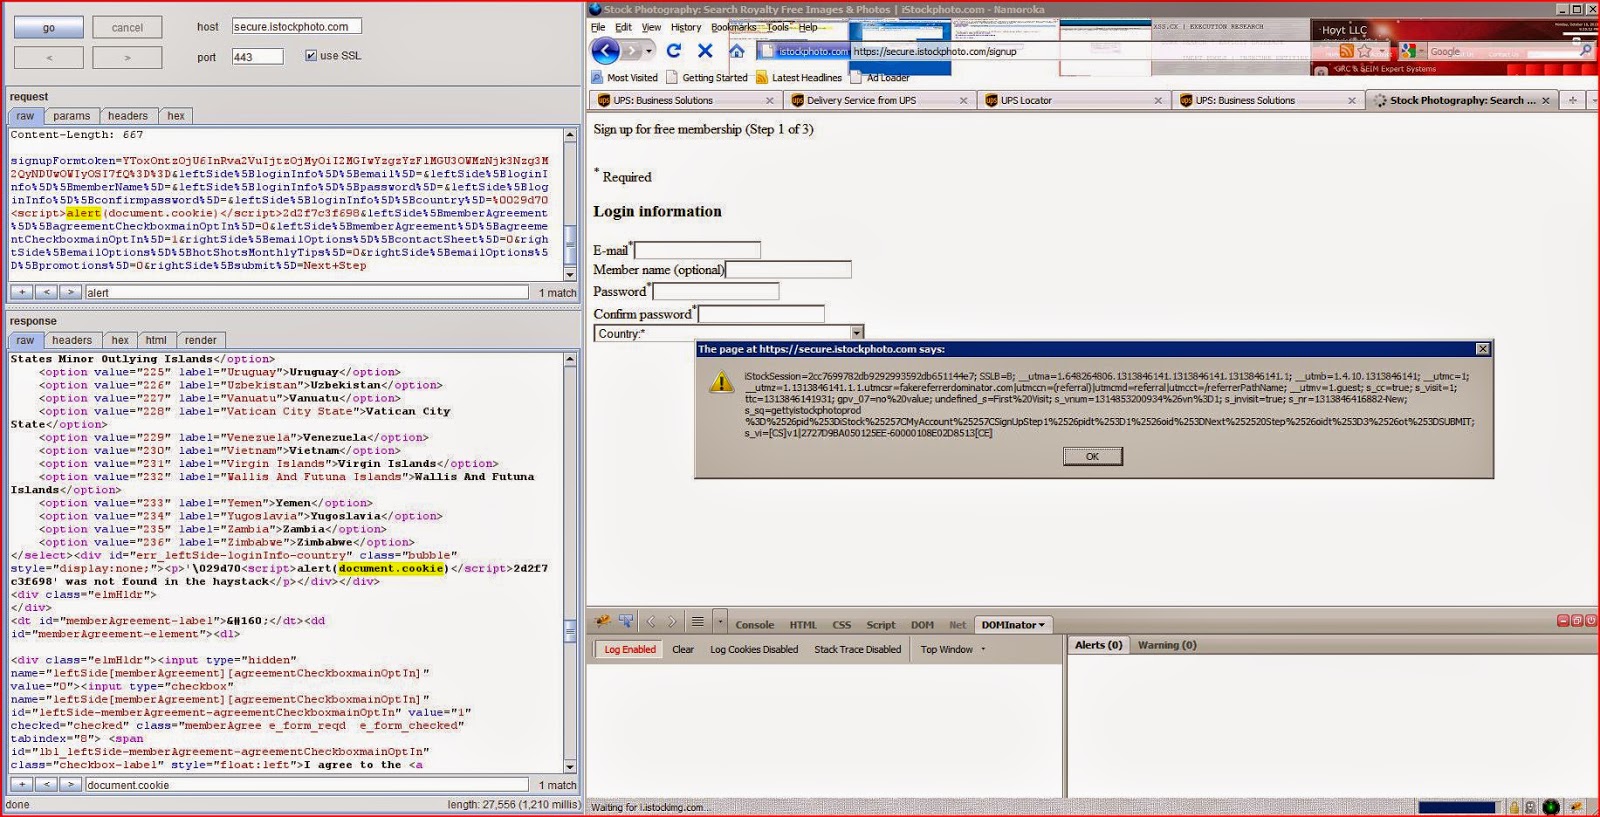Click Firebug previous arrow in devtools toolbar
The height and width of the screenshot is (817, 1600).
click(651, 622)
